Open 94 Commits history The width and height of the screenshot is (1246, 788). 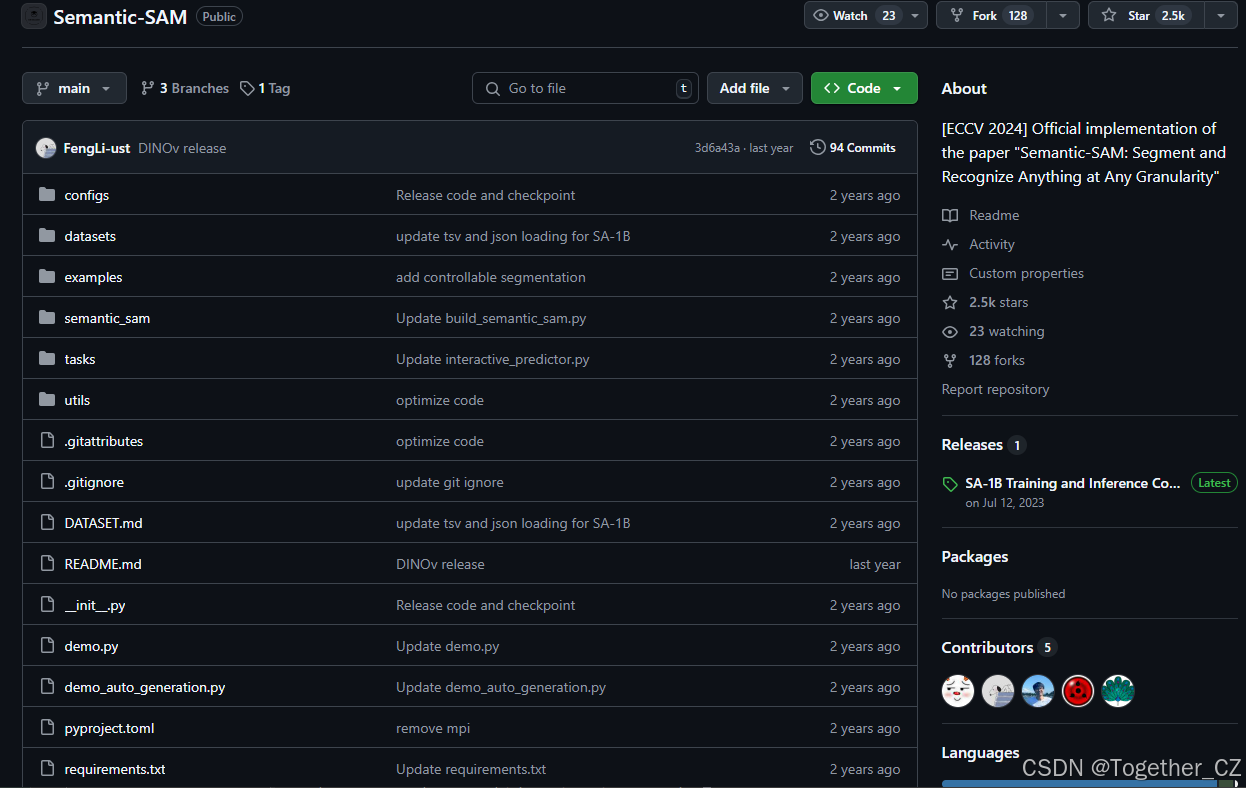[x=853, y=148]
